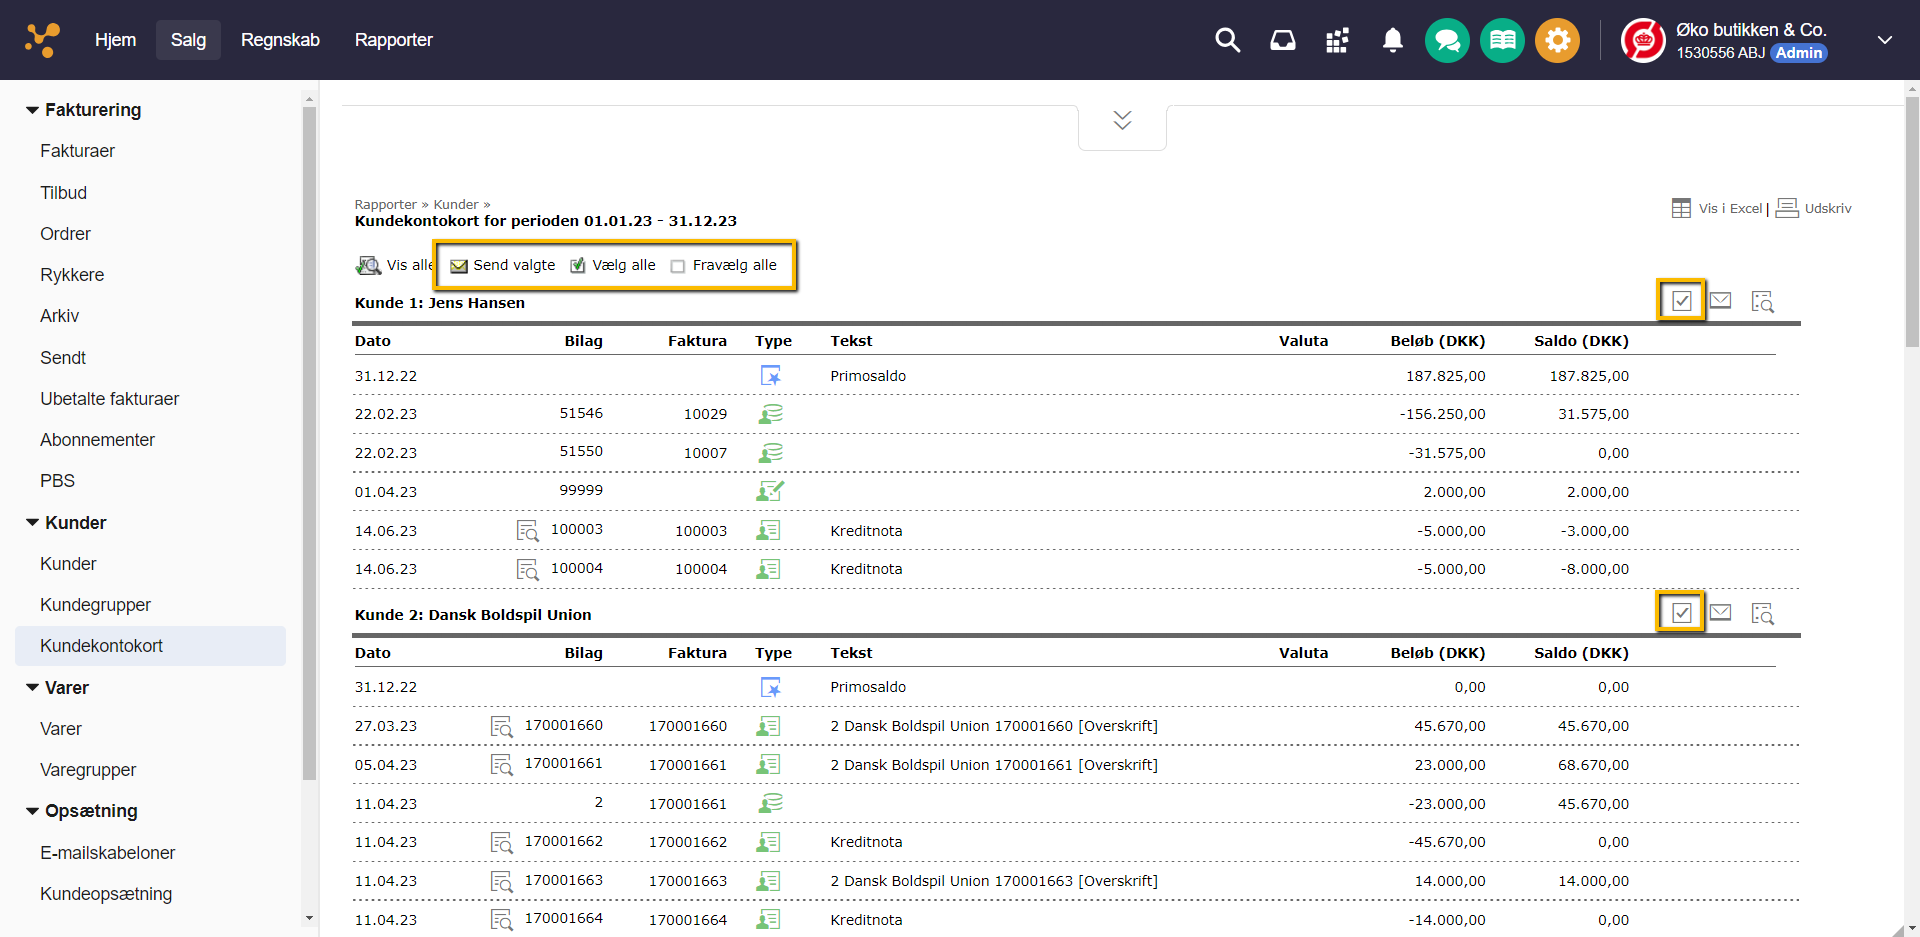Open document preview for bilag 100003
The width and height of the screenshot is (1920, 937).
(527, 531)
